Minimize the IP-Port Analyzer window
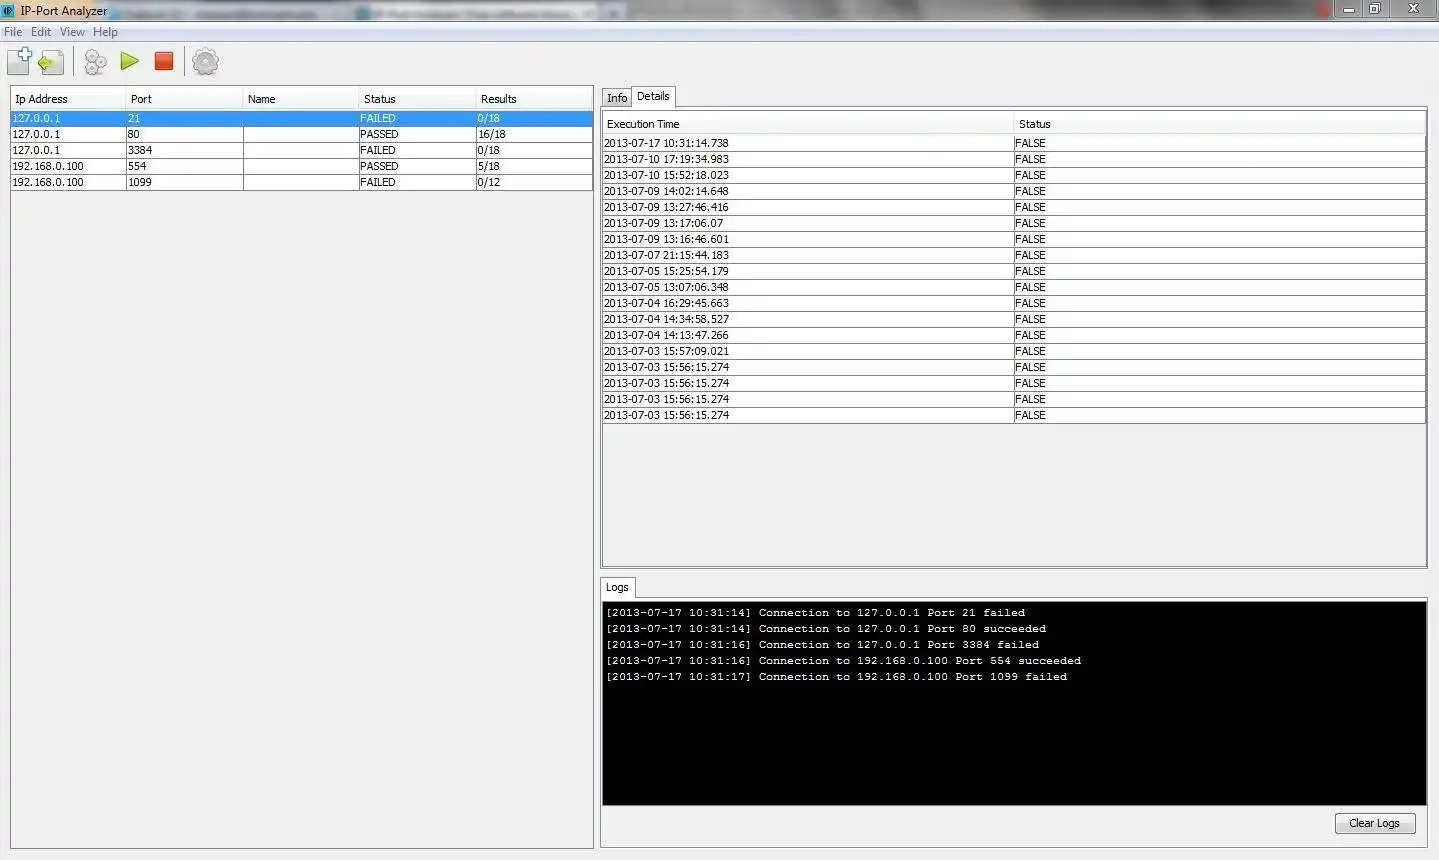Screen dimensions: 1439x860 (1349, 9)
